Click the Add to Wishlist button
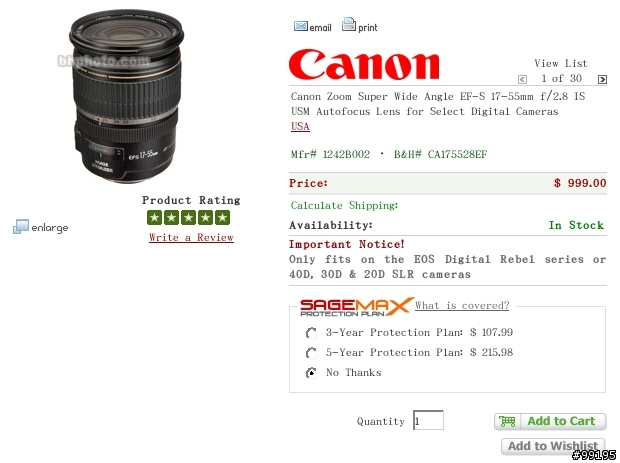This screenshot has height=463, width=620. coord(553,446)
